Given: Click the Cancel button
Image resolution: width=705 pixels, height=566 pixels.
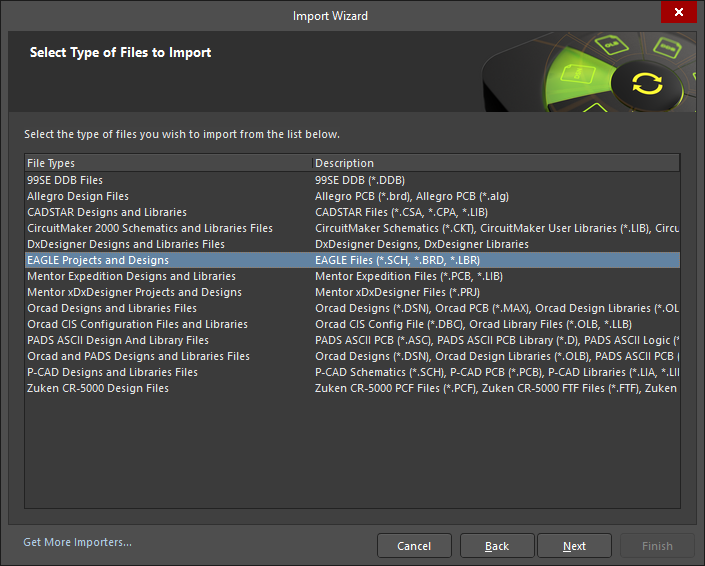Looking at the screenshot, I should 414,546.
